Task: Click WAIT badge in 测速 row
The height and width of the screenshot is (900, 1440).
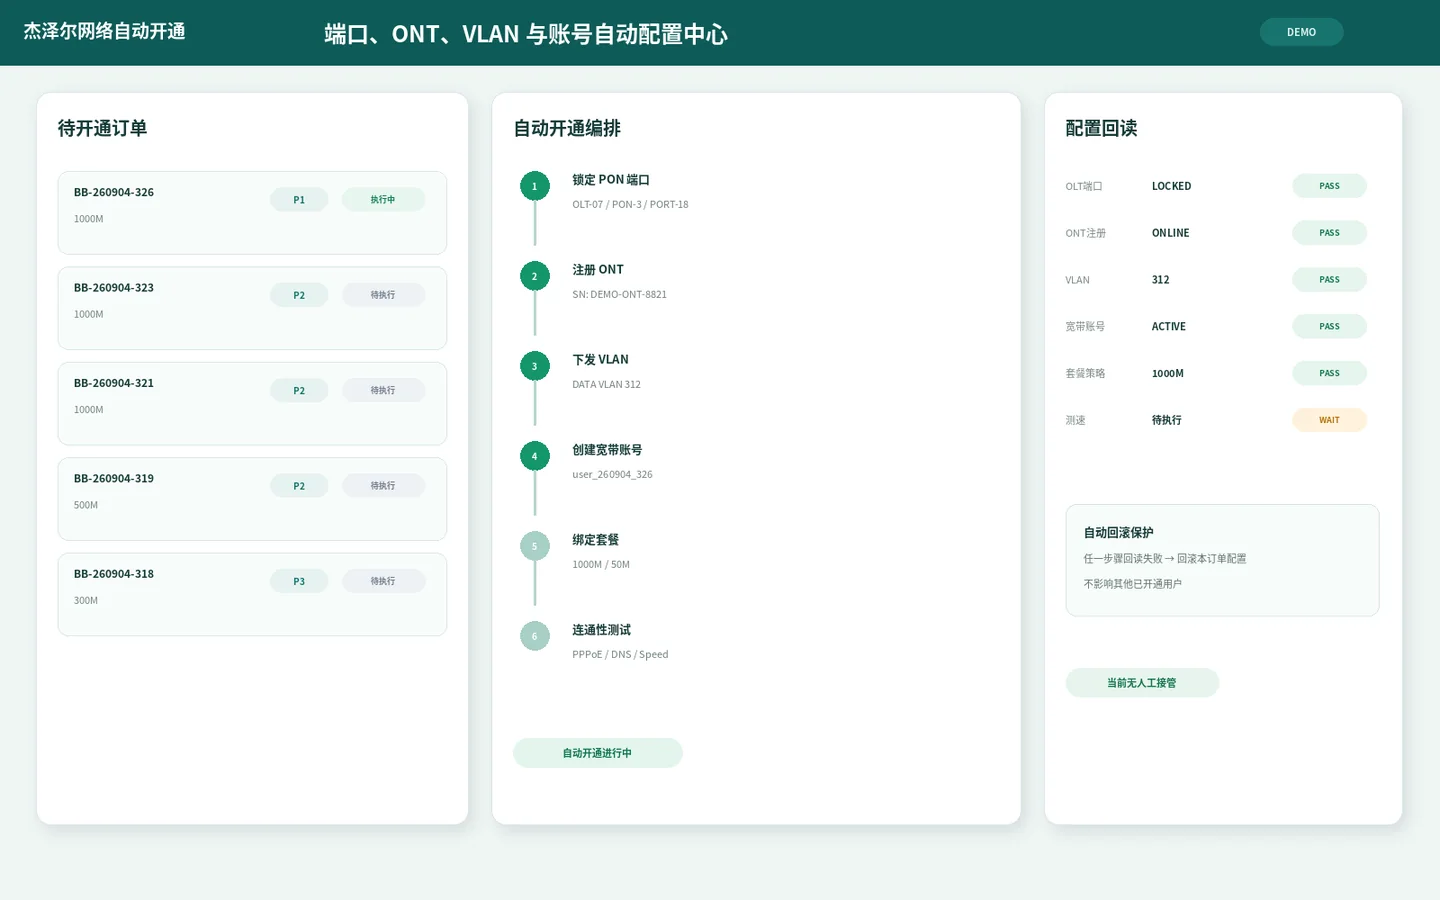Action: pyautogui.click(x=1329, y=420)
